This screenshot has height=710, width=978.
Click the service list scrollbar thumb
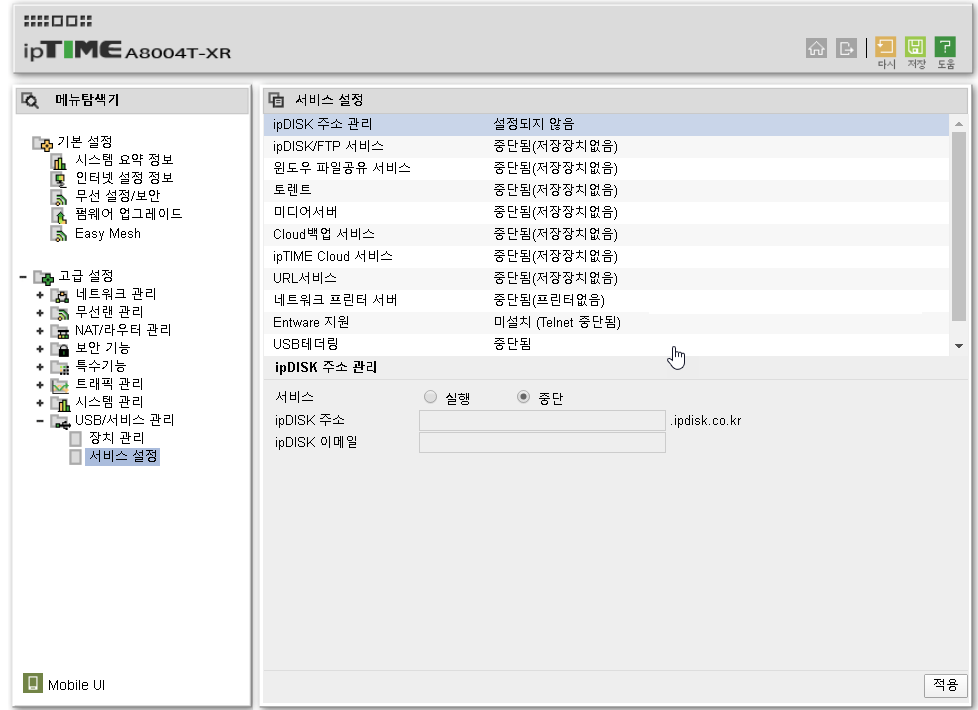pos(959,227)
